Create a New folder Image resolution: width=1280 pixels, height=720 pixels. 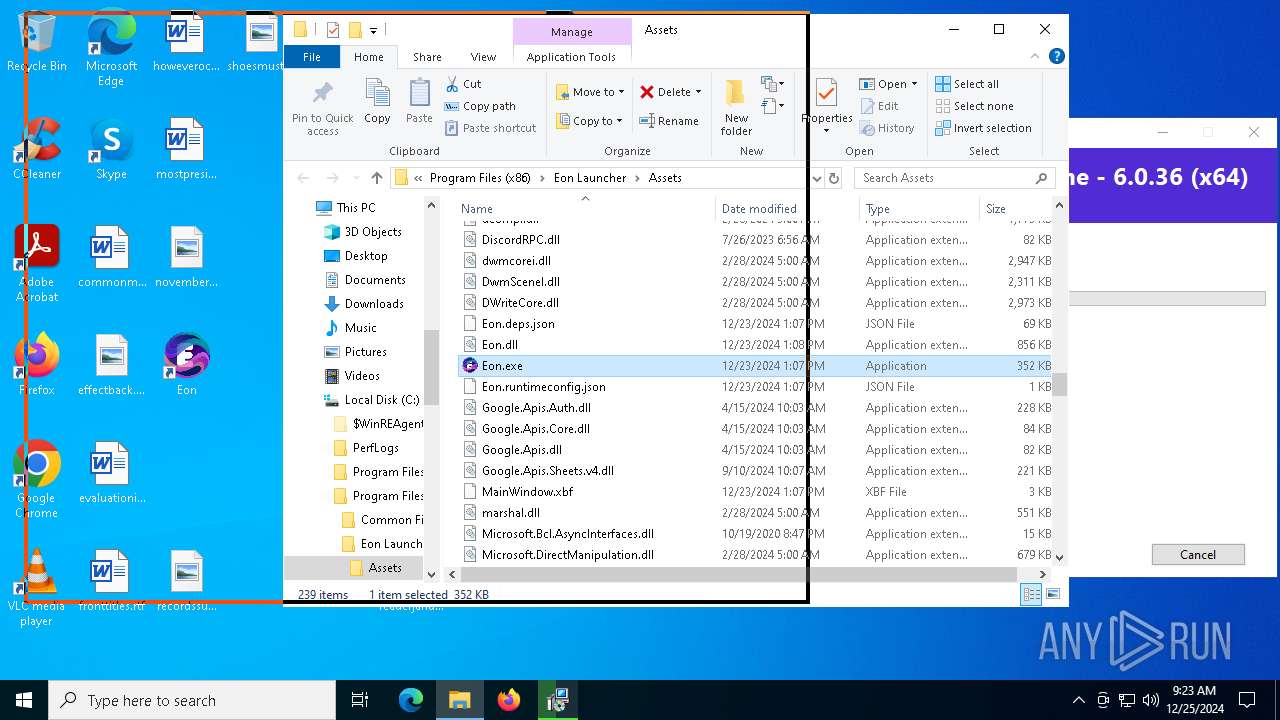736,107
